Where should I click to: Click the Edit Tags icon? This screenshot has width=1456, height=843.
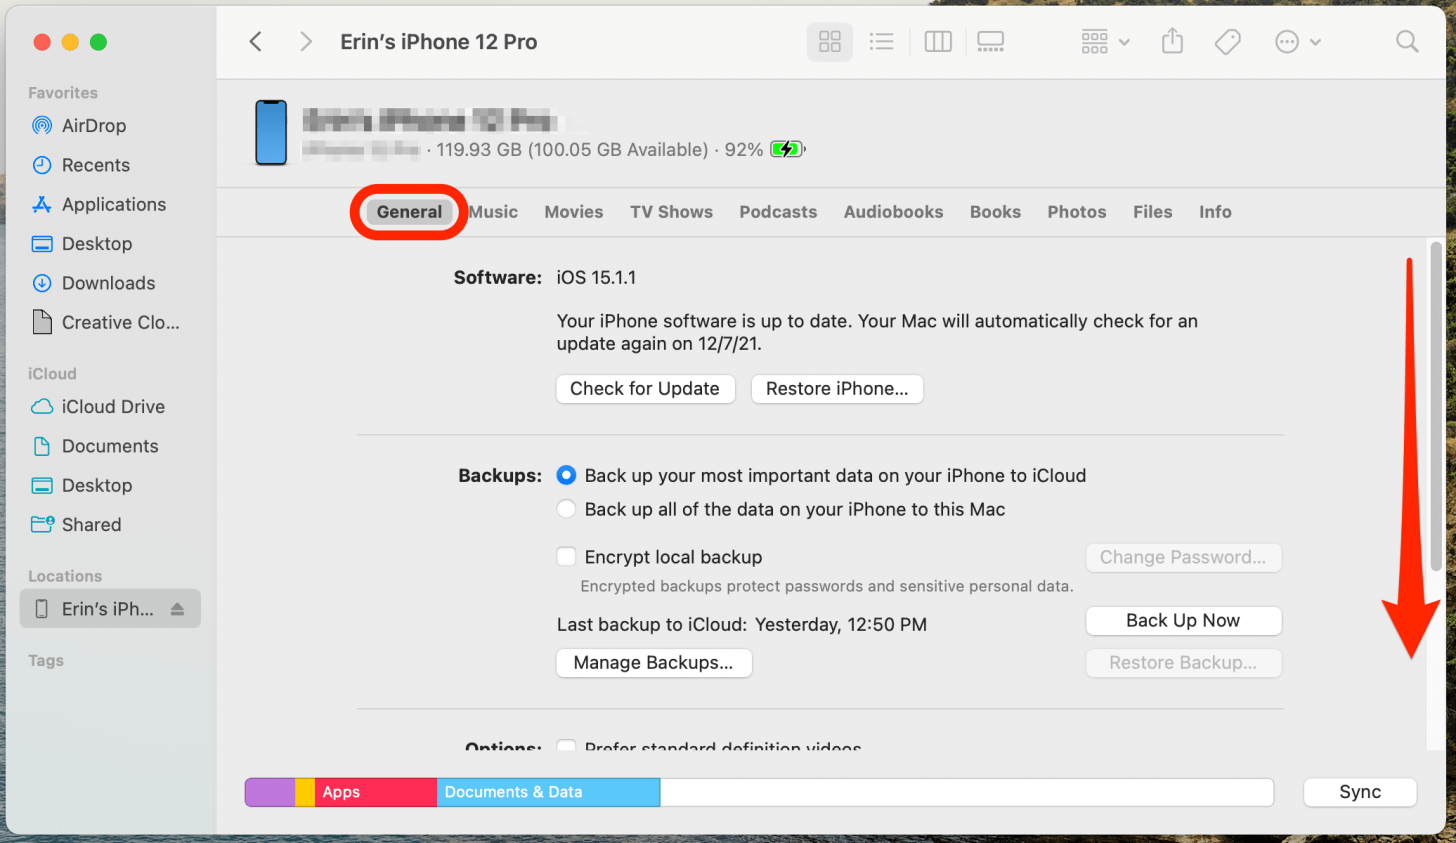point(1228,41)
